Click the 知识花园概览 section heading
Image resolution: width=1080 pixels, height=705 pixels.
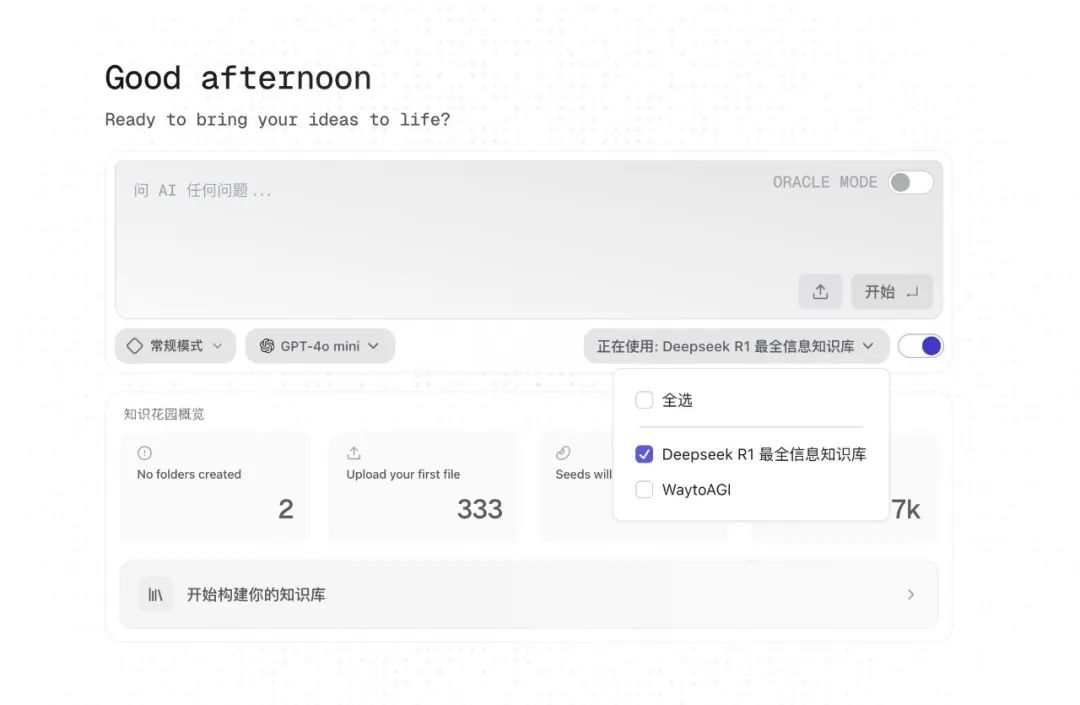click(164, 414)
